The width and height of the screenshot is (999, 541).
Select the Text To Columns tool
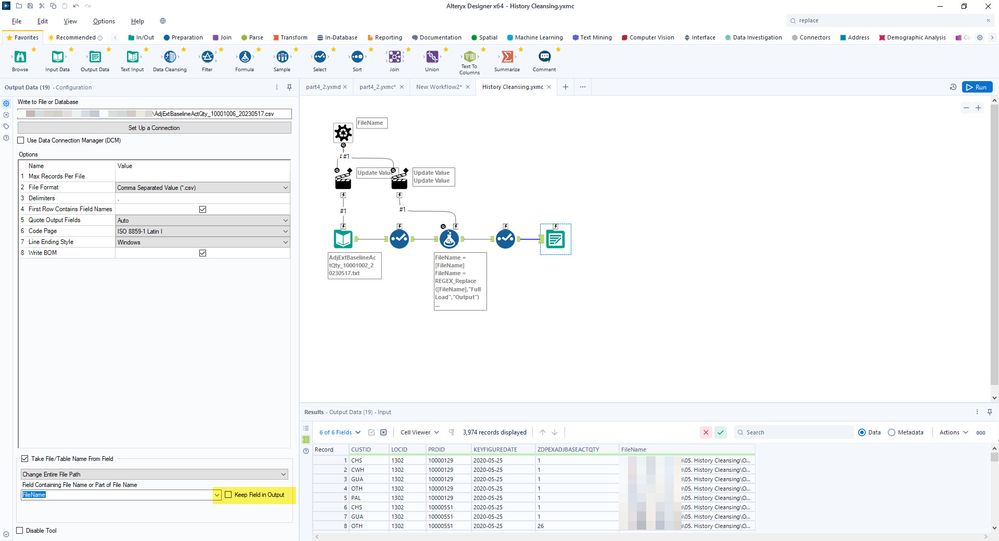tap(469, 58)
